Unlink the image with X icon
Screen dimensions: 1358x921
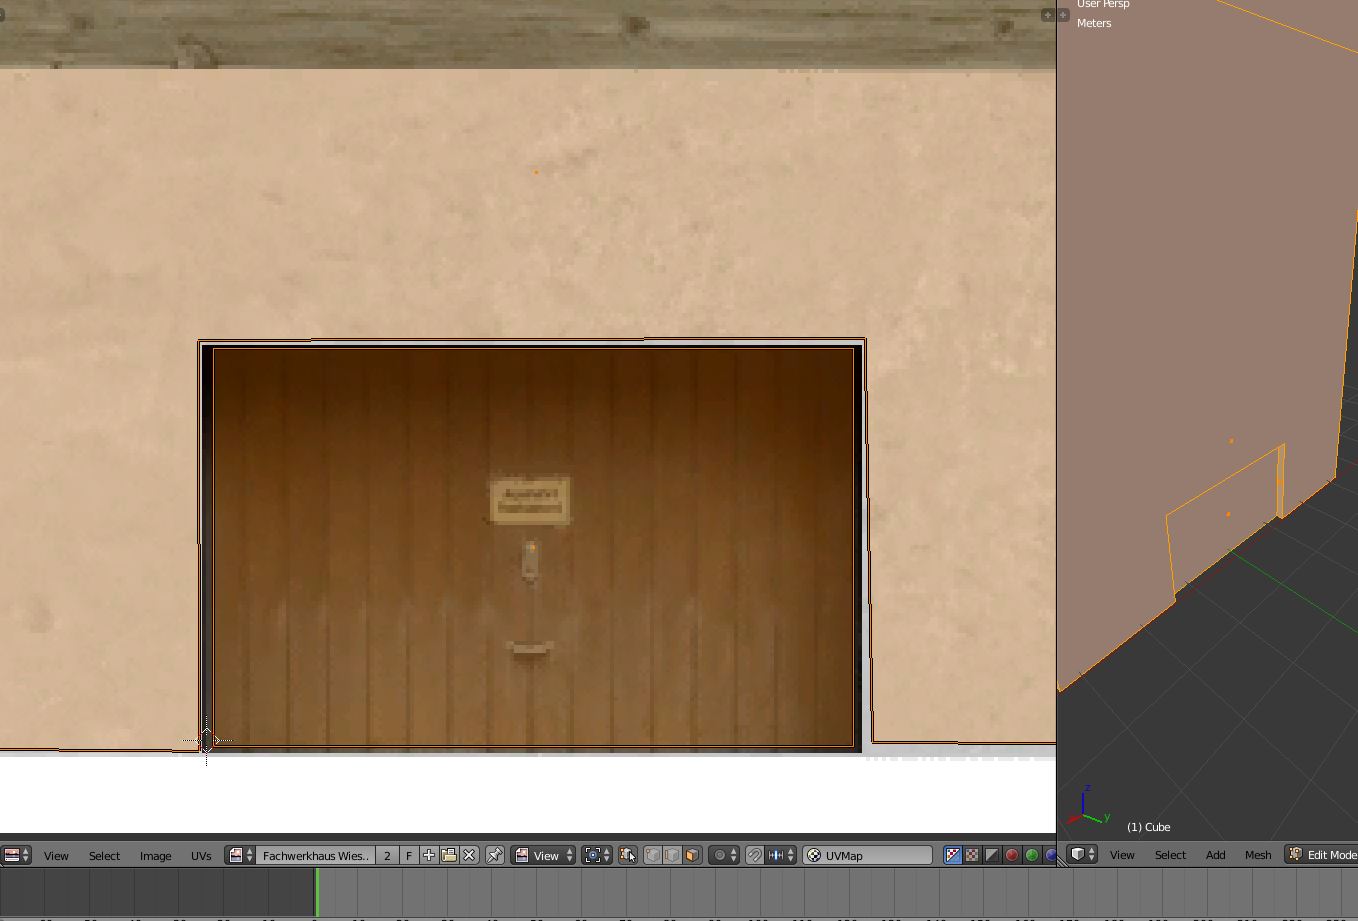coord(469,855)
